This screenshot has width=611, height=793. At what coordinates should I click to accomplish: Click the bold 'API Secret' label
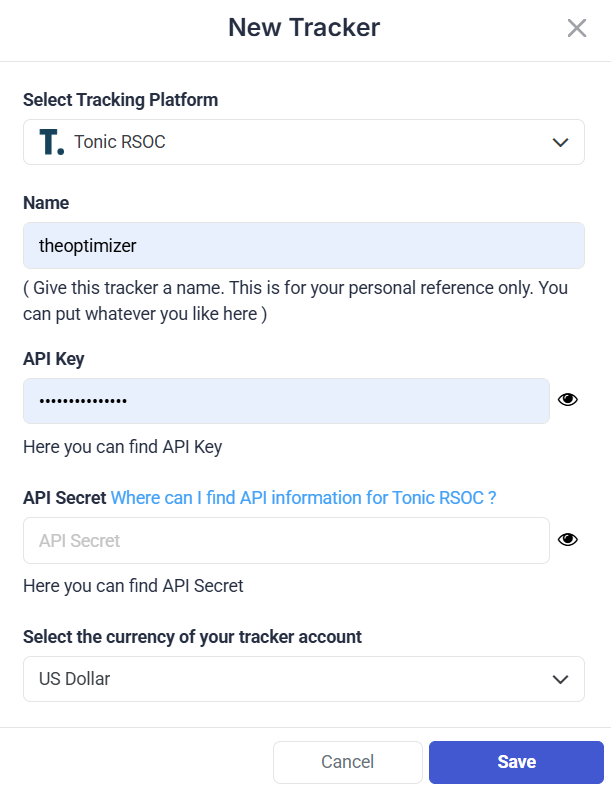[65, 498]
